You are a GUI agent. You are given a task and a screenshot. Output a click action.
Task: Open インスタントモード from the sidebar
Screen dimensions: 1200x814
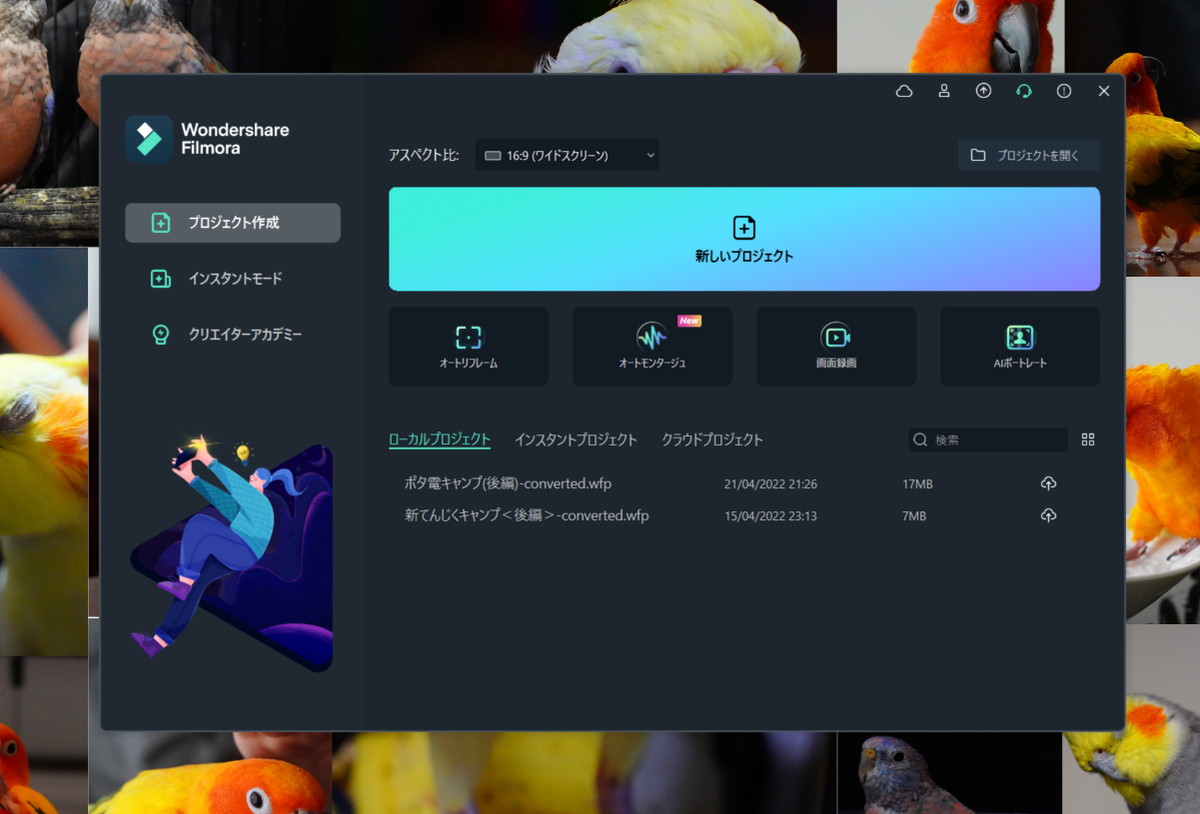(233, 279)
